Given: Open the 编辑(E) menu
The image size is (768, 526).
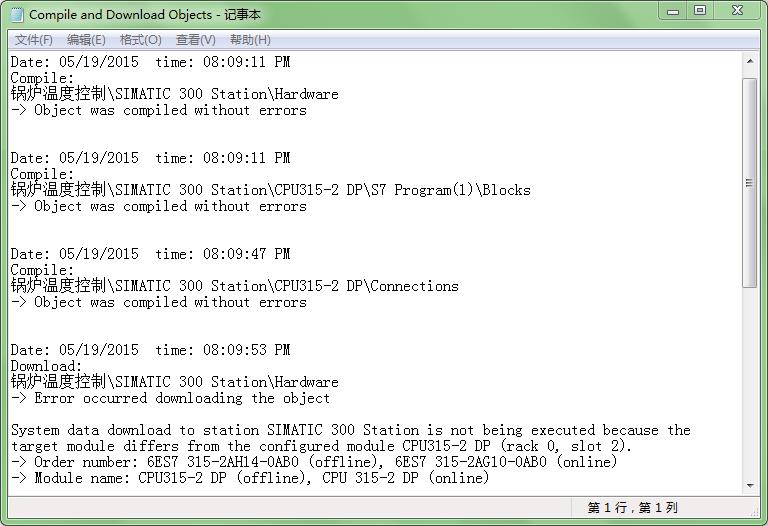Looking at the screenshot, I should pyautogui.click(x=86, y=40).
